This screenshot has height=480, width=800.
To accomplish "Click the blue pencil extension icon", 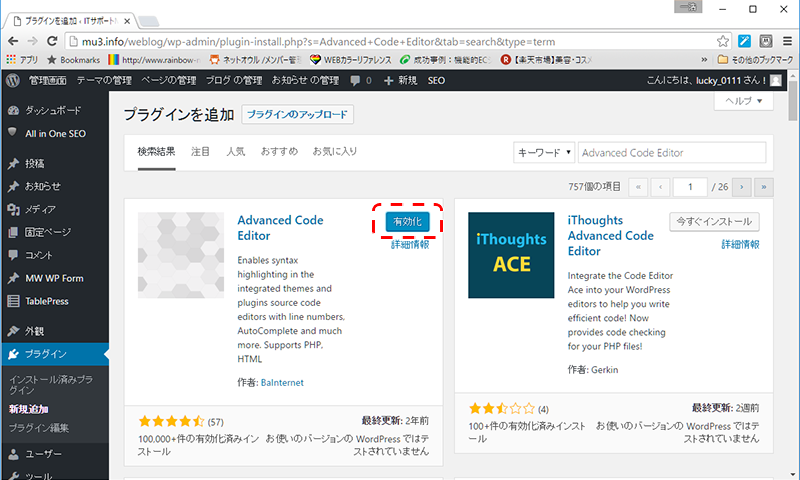I will click(x=744, y=41).
